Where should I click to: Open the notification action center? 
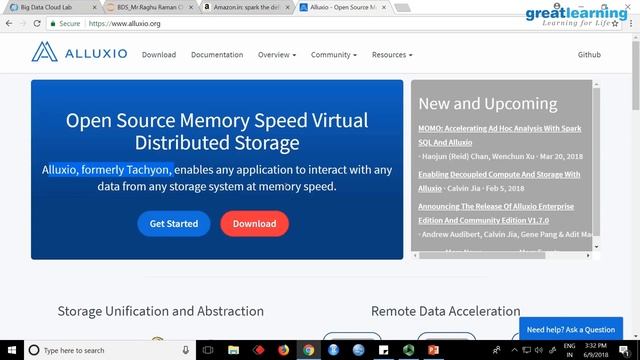click(x=624, y=350)
